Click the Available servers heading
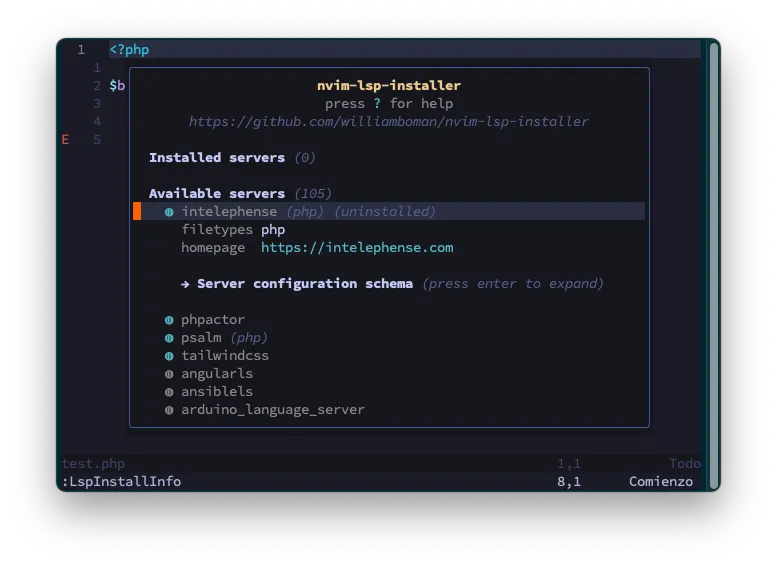This screenshot has height=566, width=777. pos(217,193)
